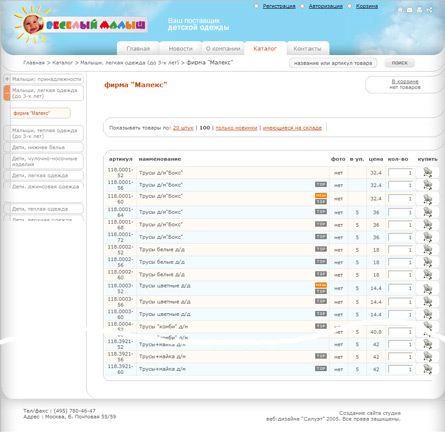The image size is (445, 432).
Task: Click Трусы "комби" д/н in row 118.0004
Action: (163, 327)
